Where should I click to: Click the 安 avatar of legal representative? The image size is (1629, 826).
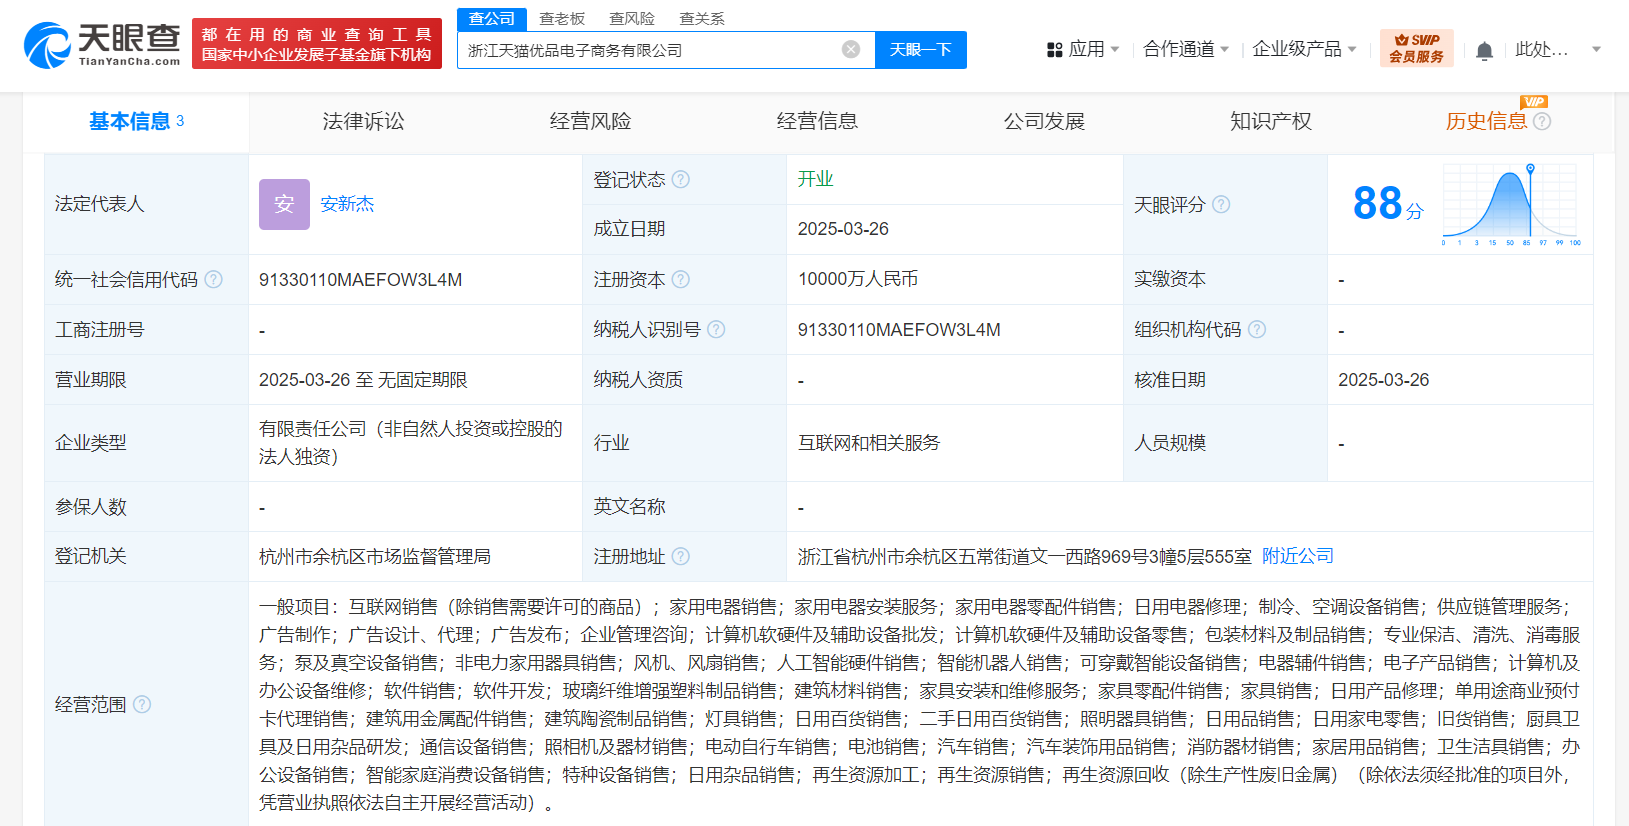(284, 205)
